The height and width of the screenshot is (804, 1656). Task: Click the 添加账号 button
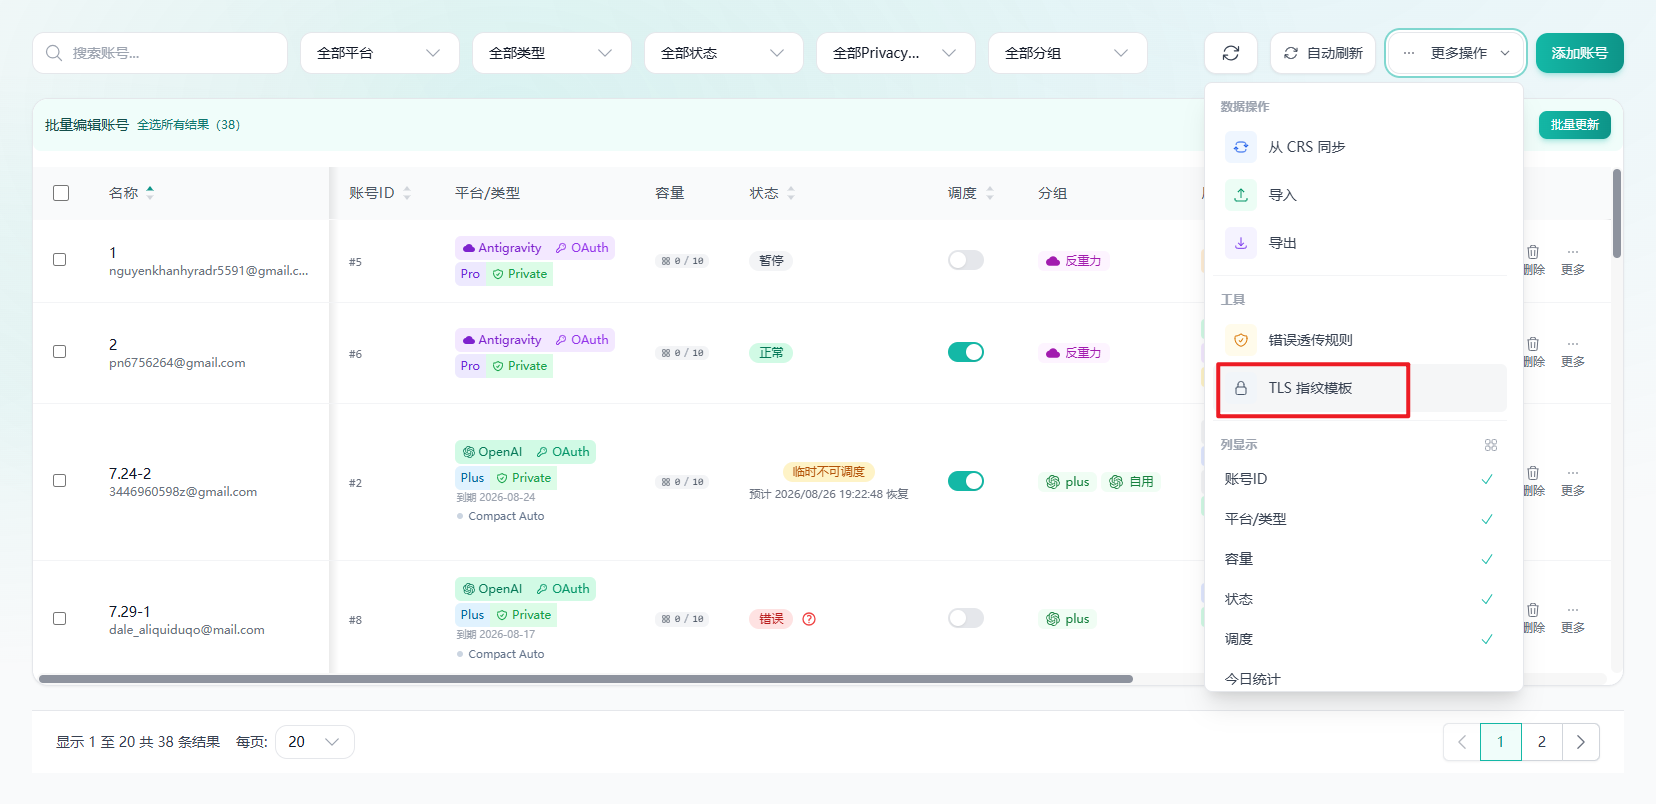[x=1580, y=53]
